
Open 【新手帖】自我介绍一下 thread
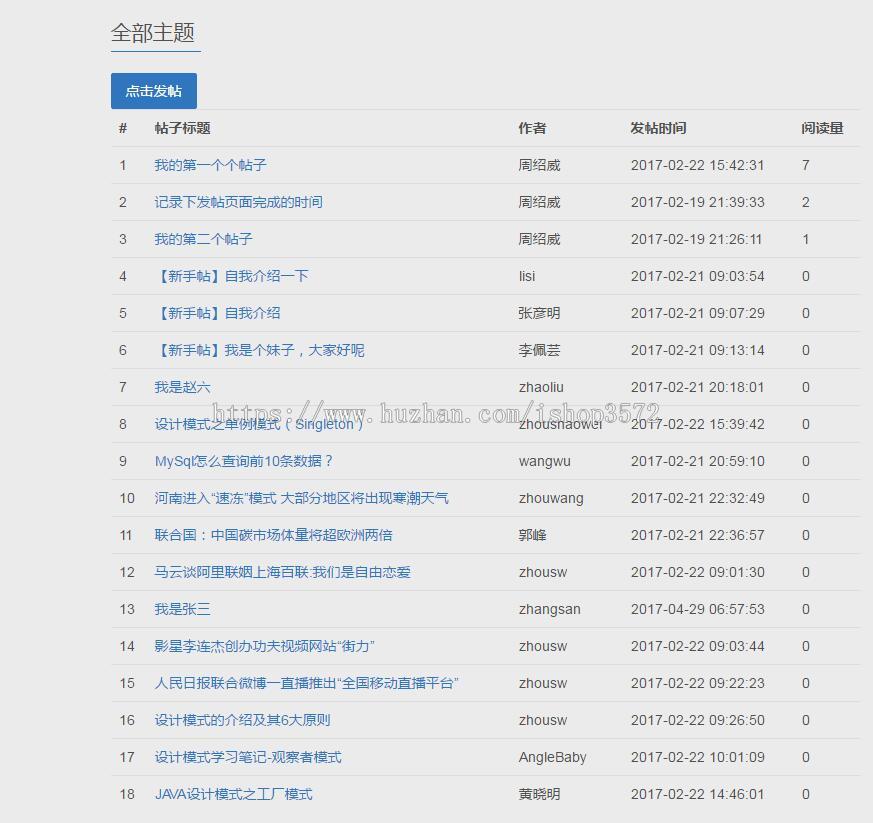[232, 276]
